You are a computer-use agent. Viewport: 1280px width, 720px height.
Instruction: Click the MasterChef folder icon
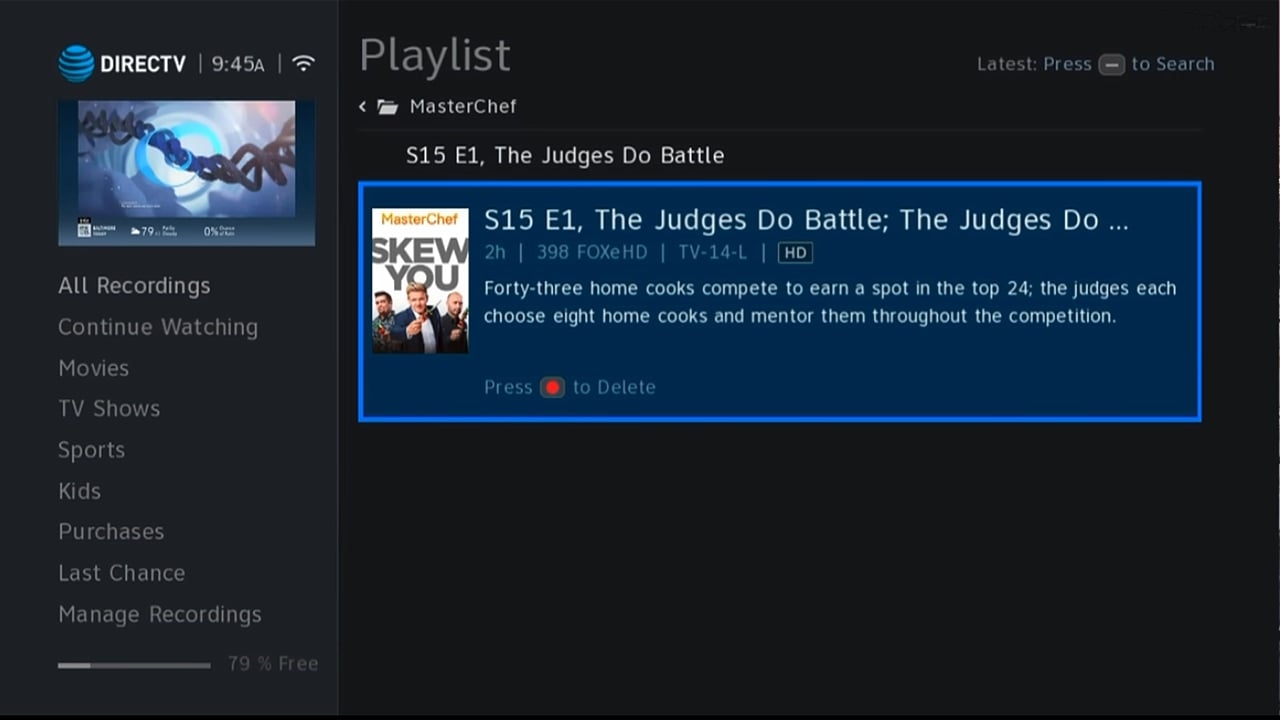[388, 106]
